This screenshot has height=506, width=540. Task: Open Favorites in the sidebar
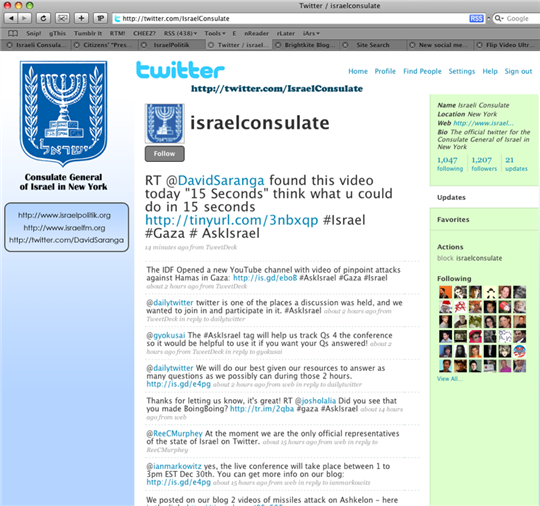pos(453,220)
